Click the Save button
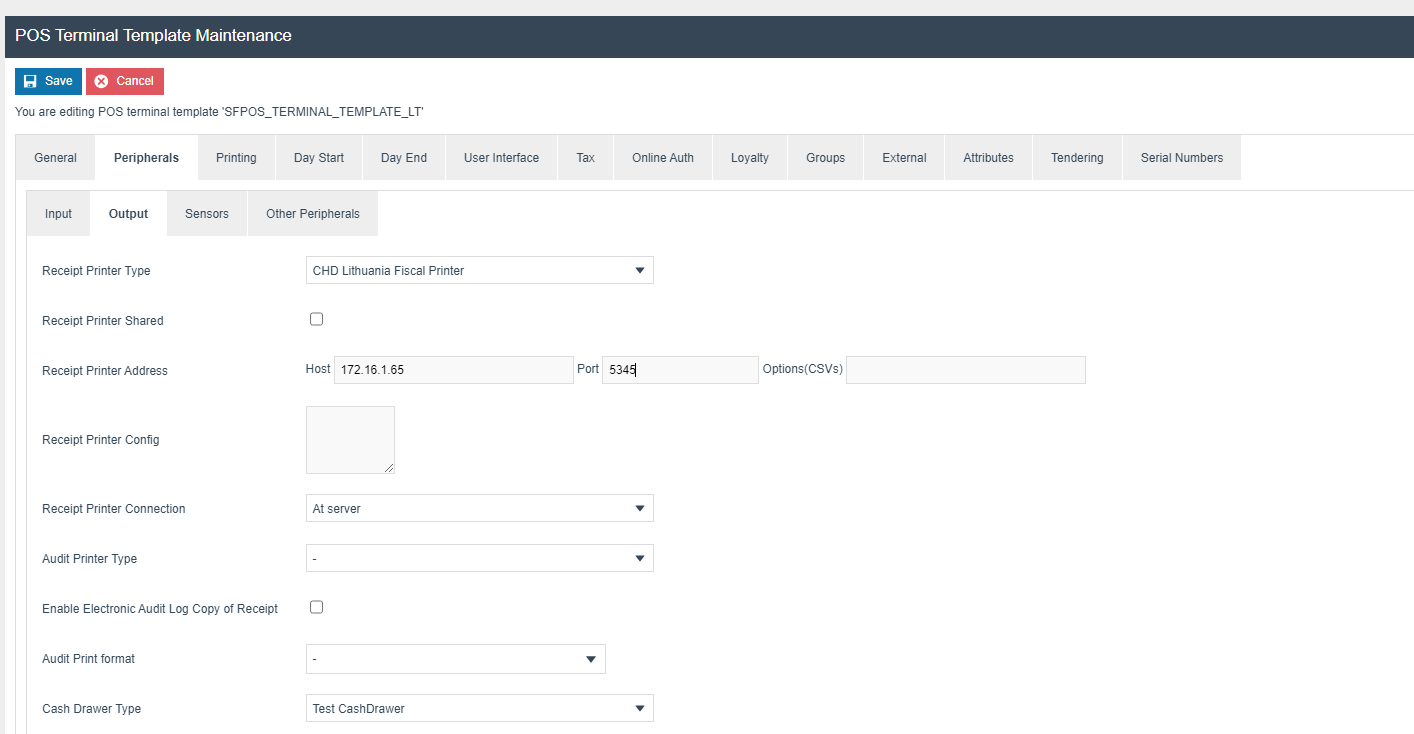Image resolution: width=1414 pixels, height=734 pixels. (x=48, y=81)
